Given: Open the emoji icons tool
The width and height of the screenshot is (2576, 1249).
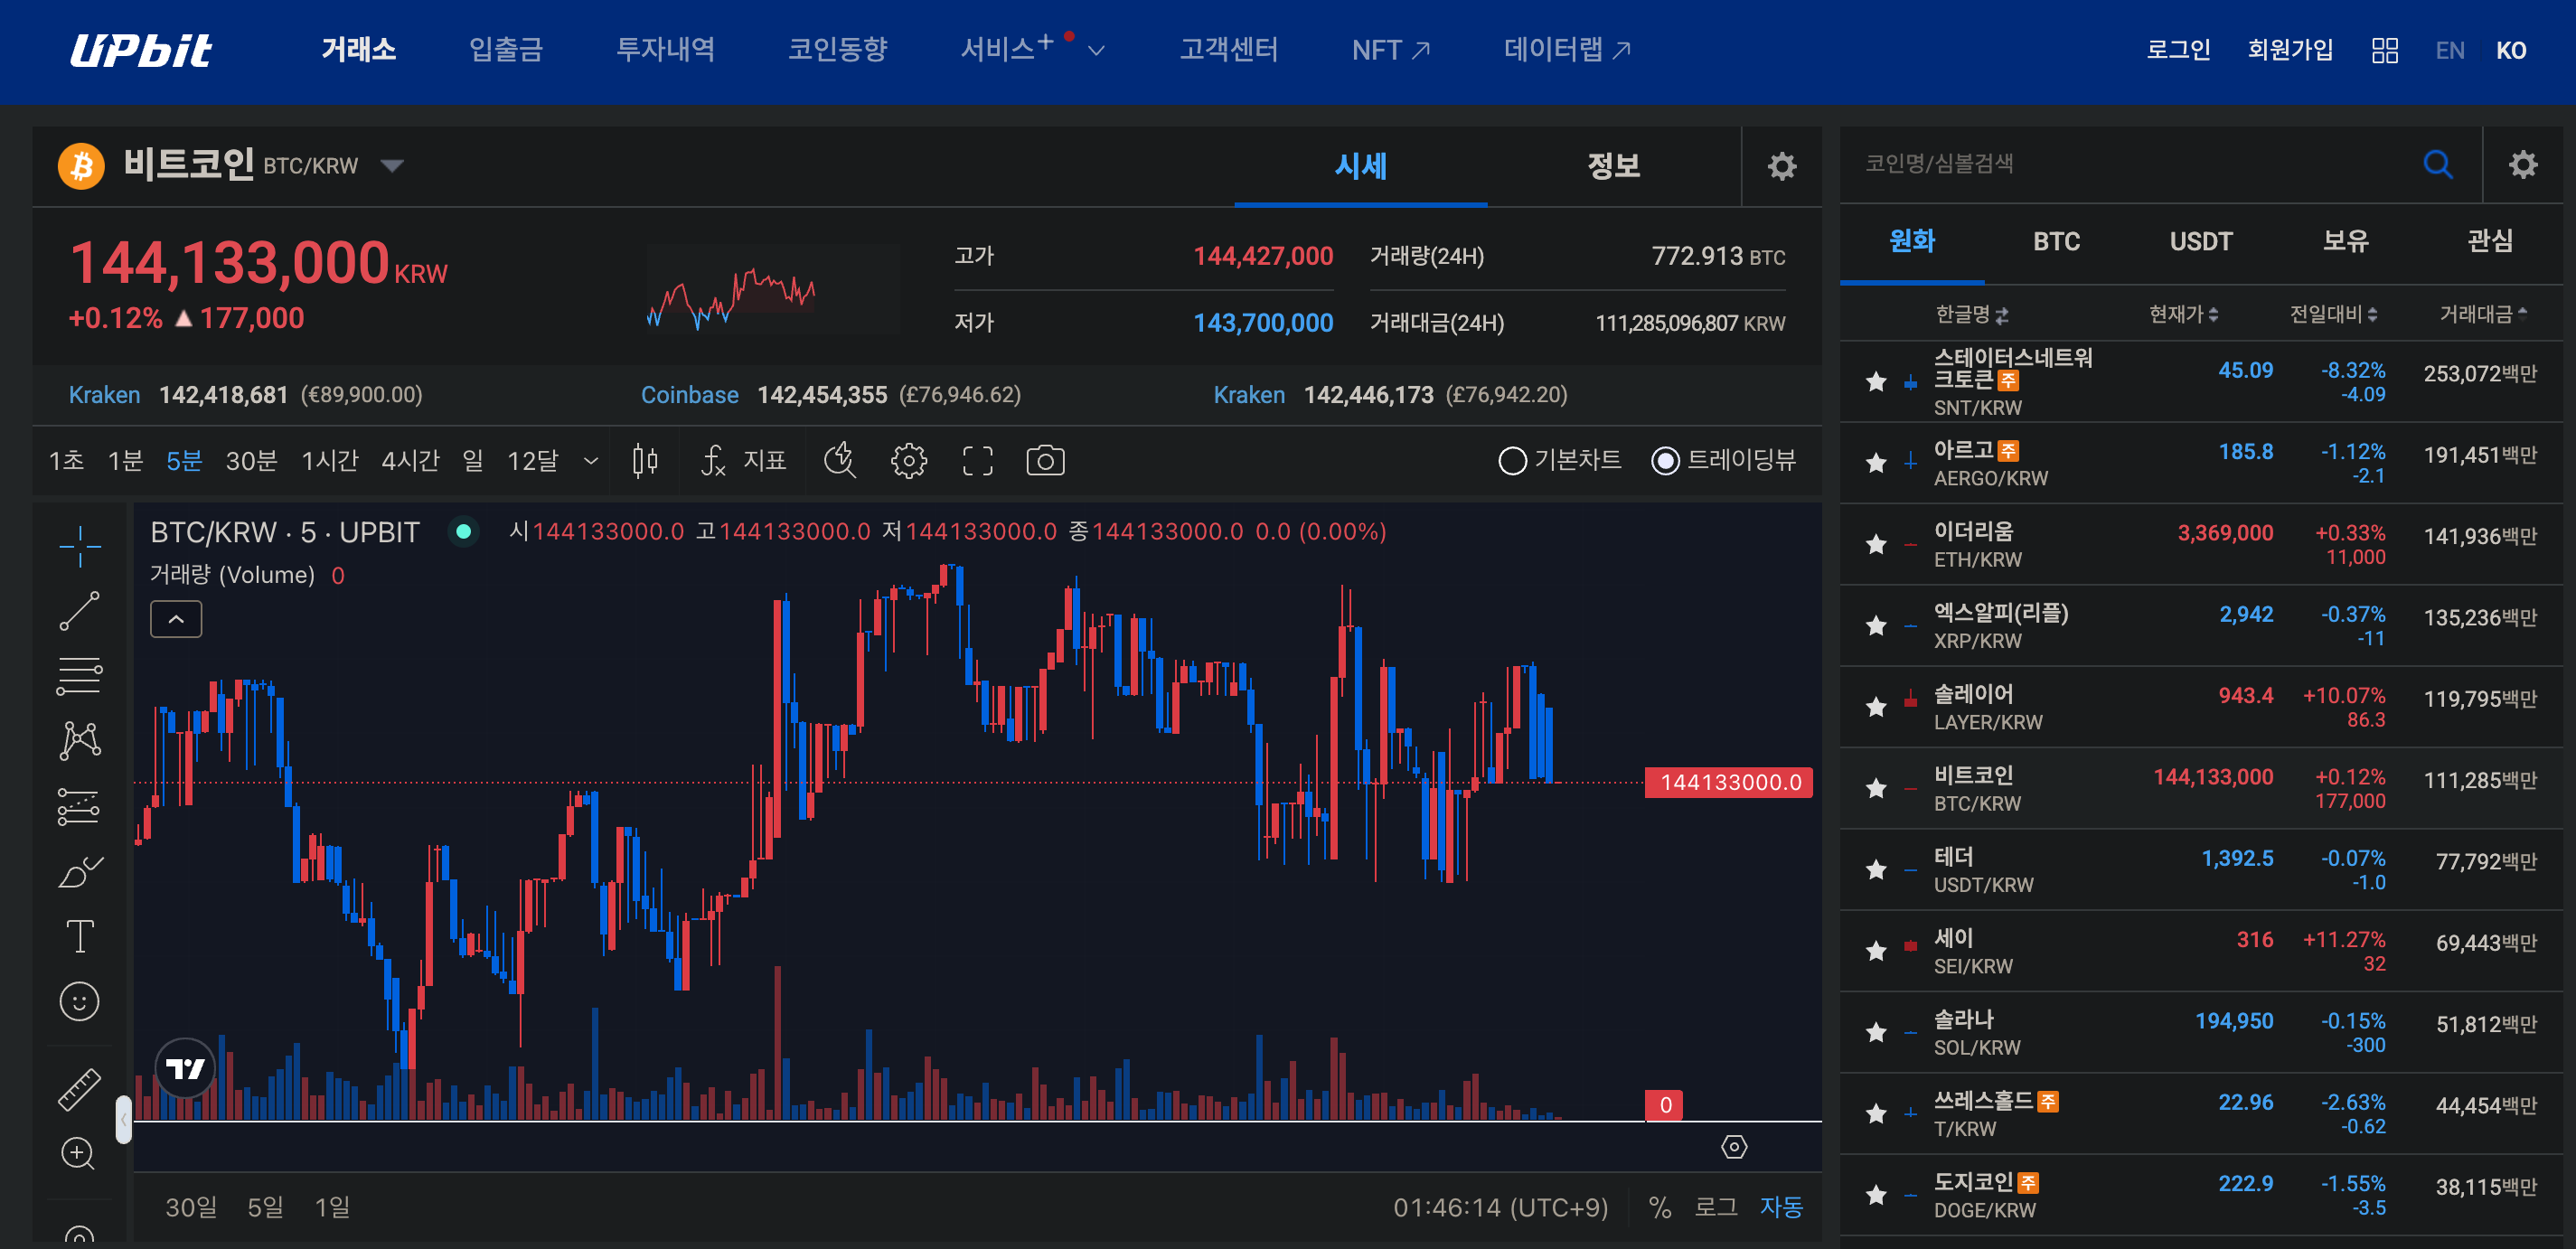Looking at the screenshot, I should [79, 1001].
